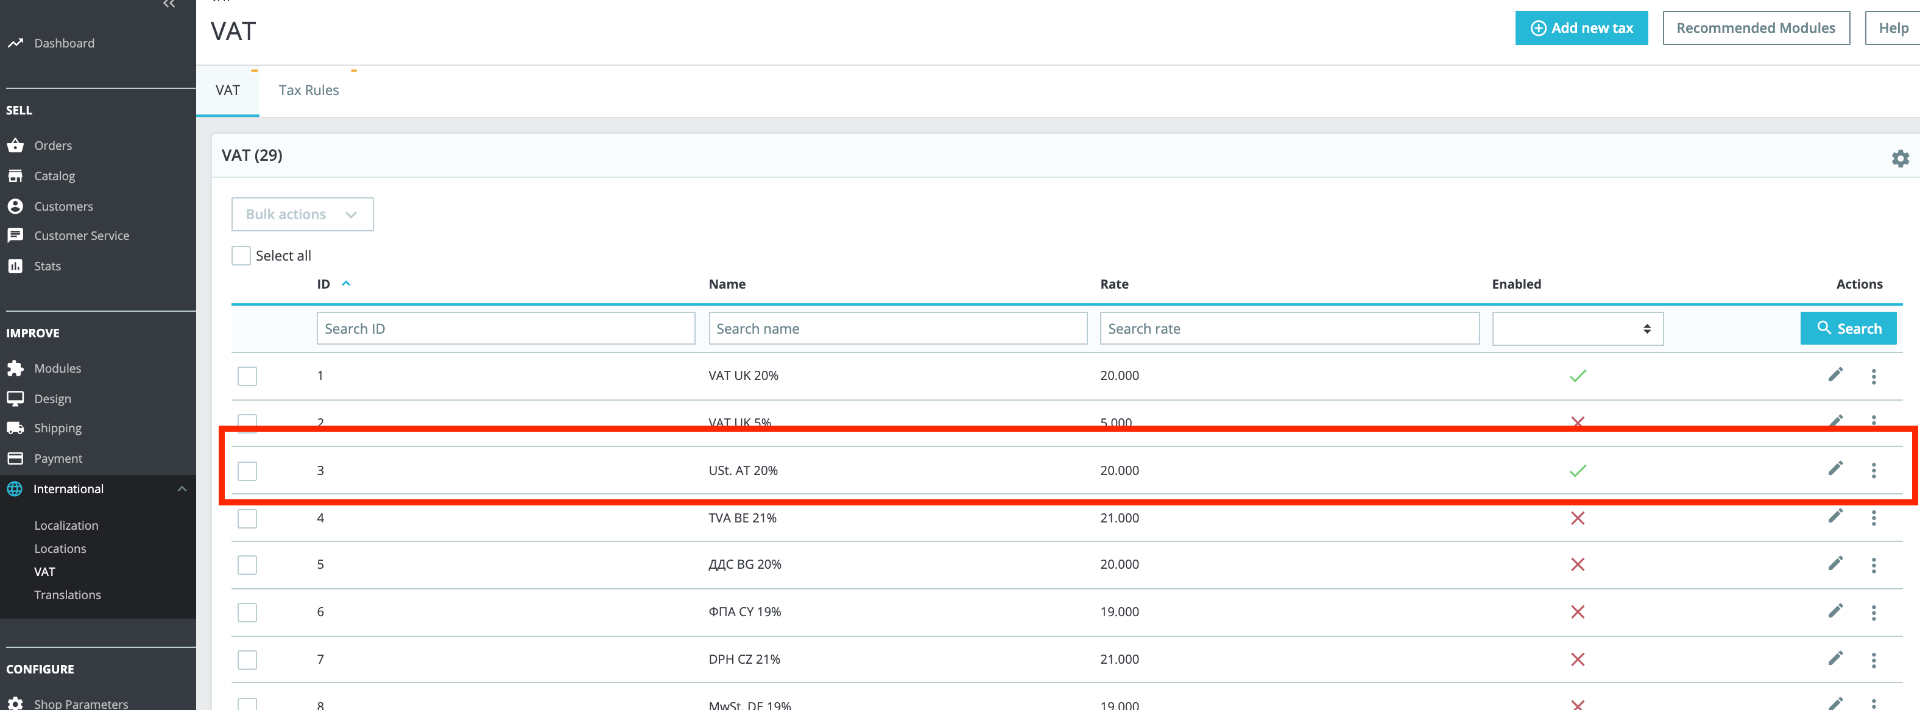1920x710 pixels.
Task: Click the Orders basket icon in sidebar
Action: click(x=15, y=146)
